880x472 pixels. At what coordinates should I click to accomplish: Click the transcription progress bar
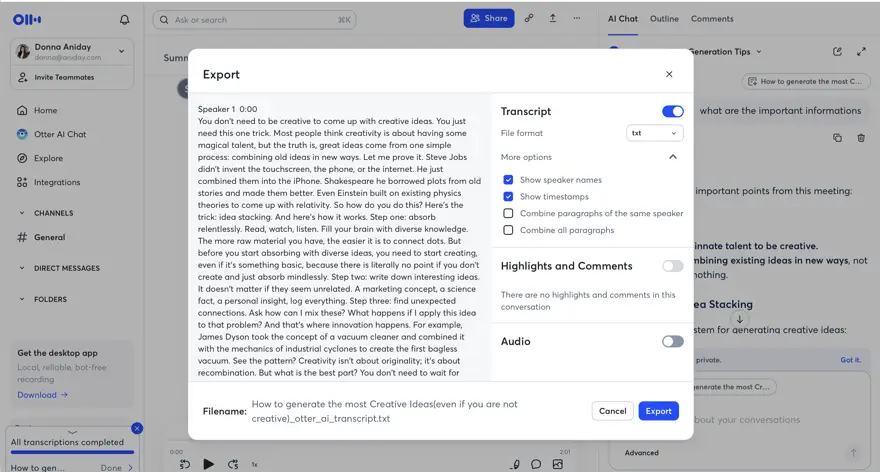point(72,452)
